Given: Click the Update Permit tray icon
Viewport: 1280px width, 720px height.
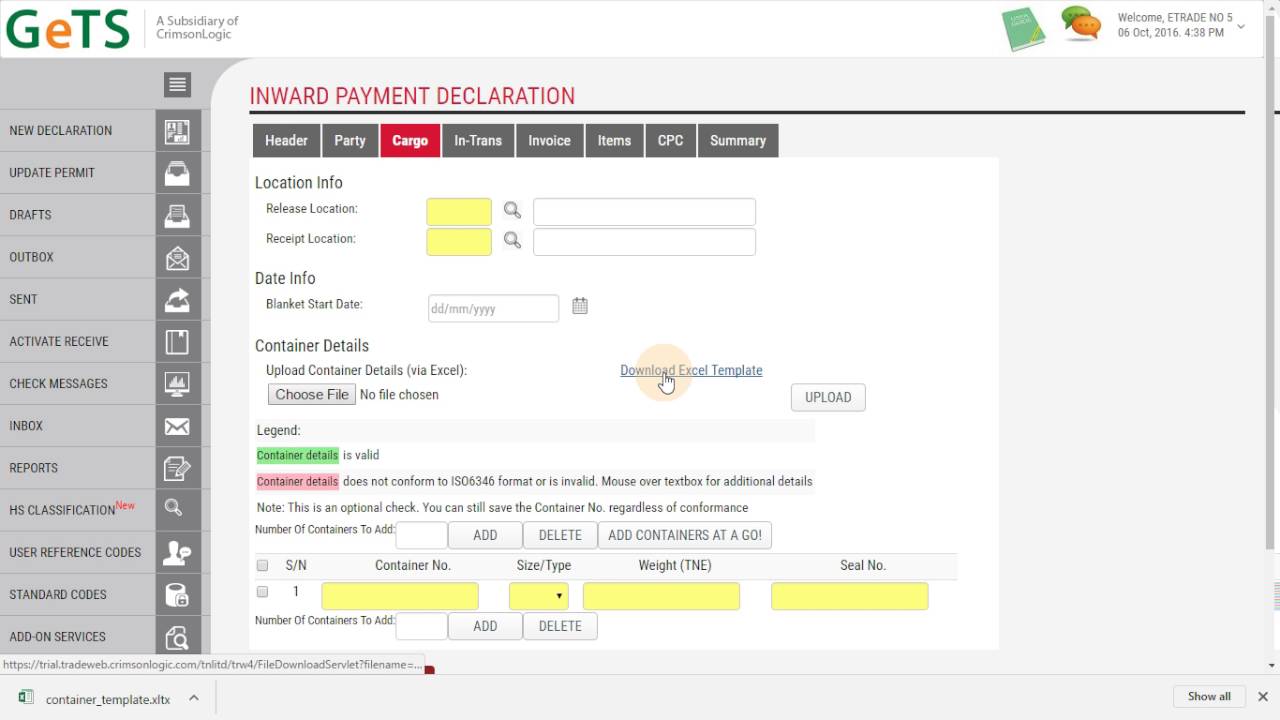Looking at the screenshot, I should 177,172.
